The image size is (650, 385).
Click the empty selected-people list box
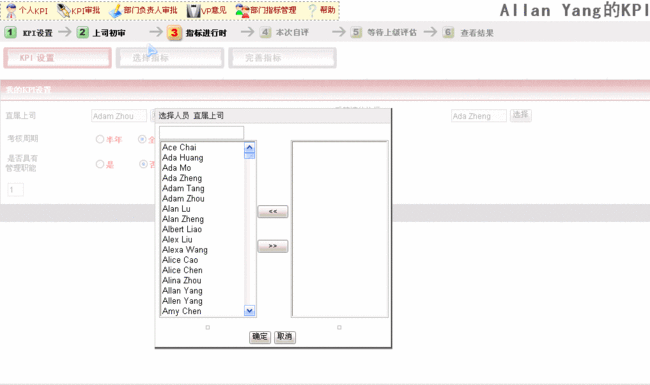point(340,229)
